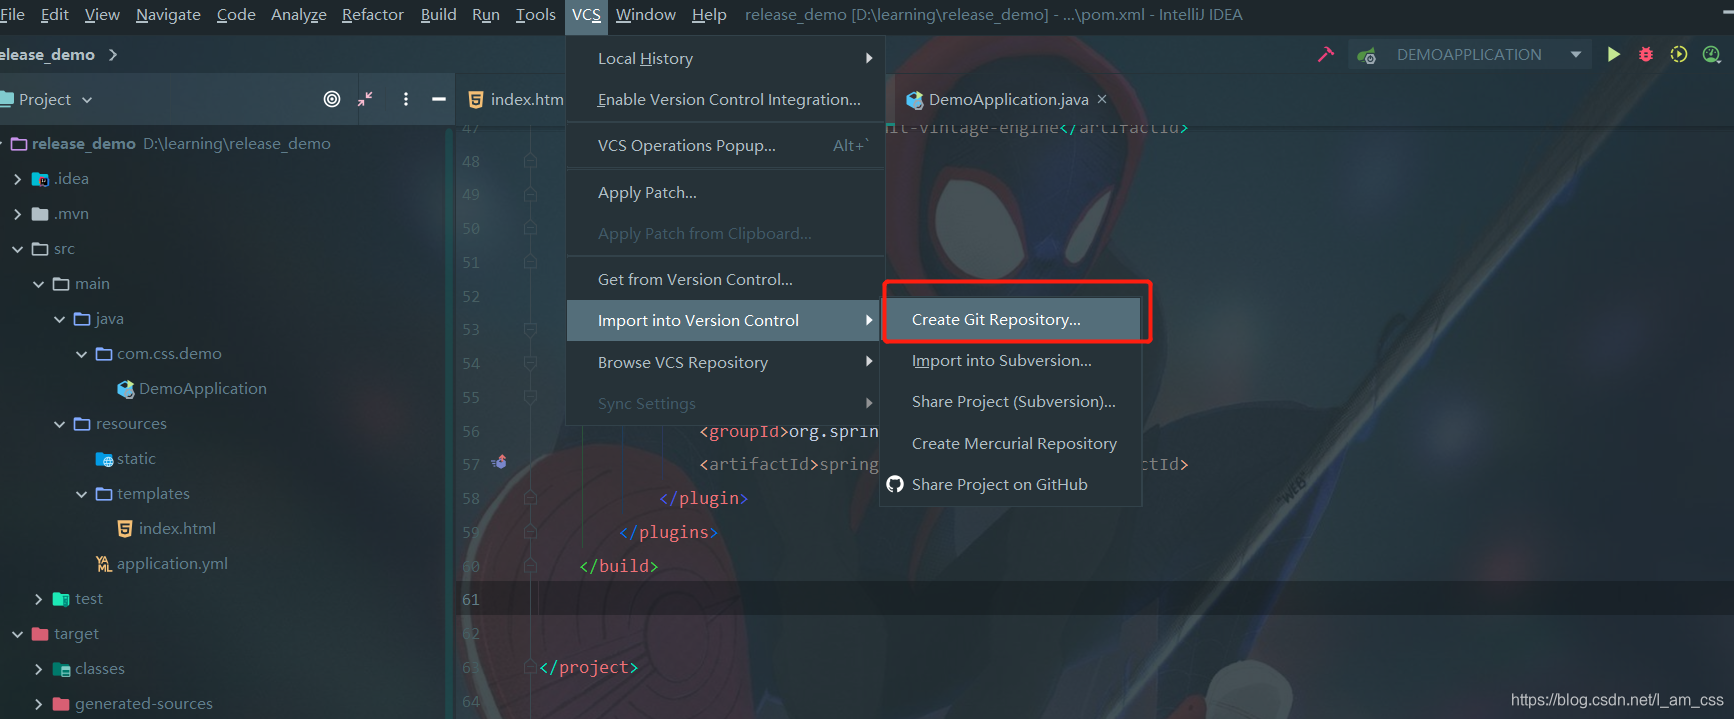Collapse all icon in Project panel
This screenshot has height=719, width=1734.
pos(366,99)
